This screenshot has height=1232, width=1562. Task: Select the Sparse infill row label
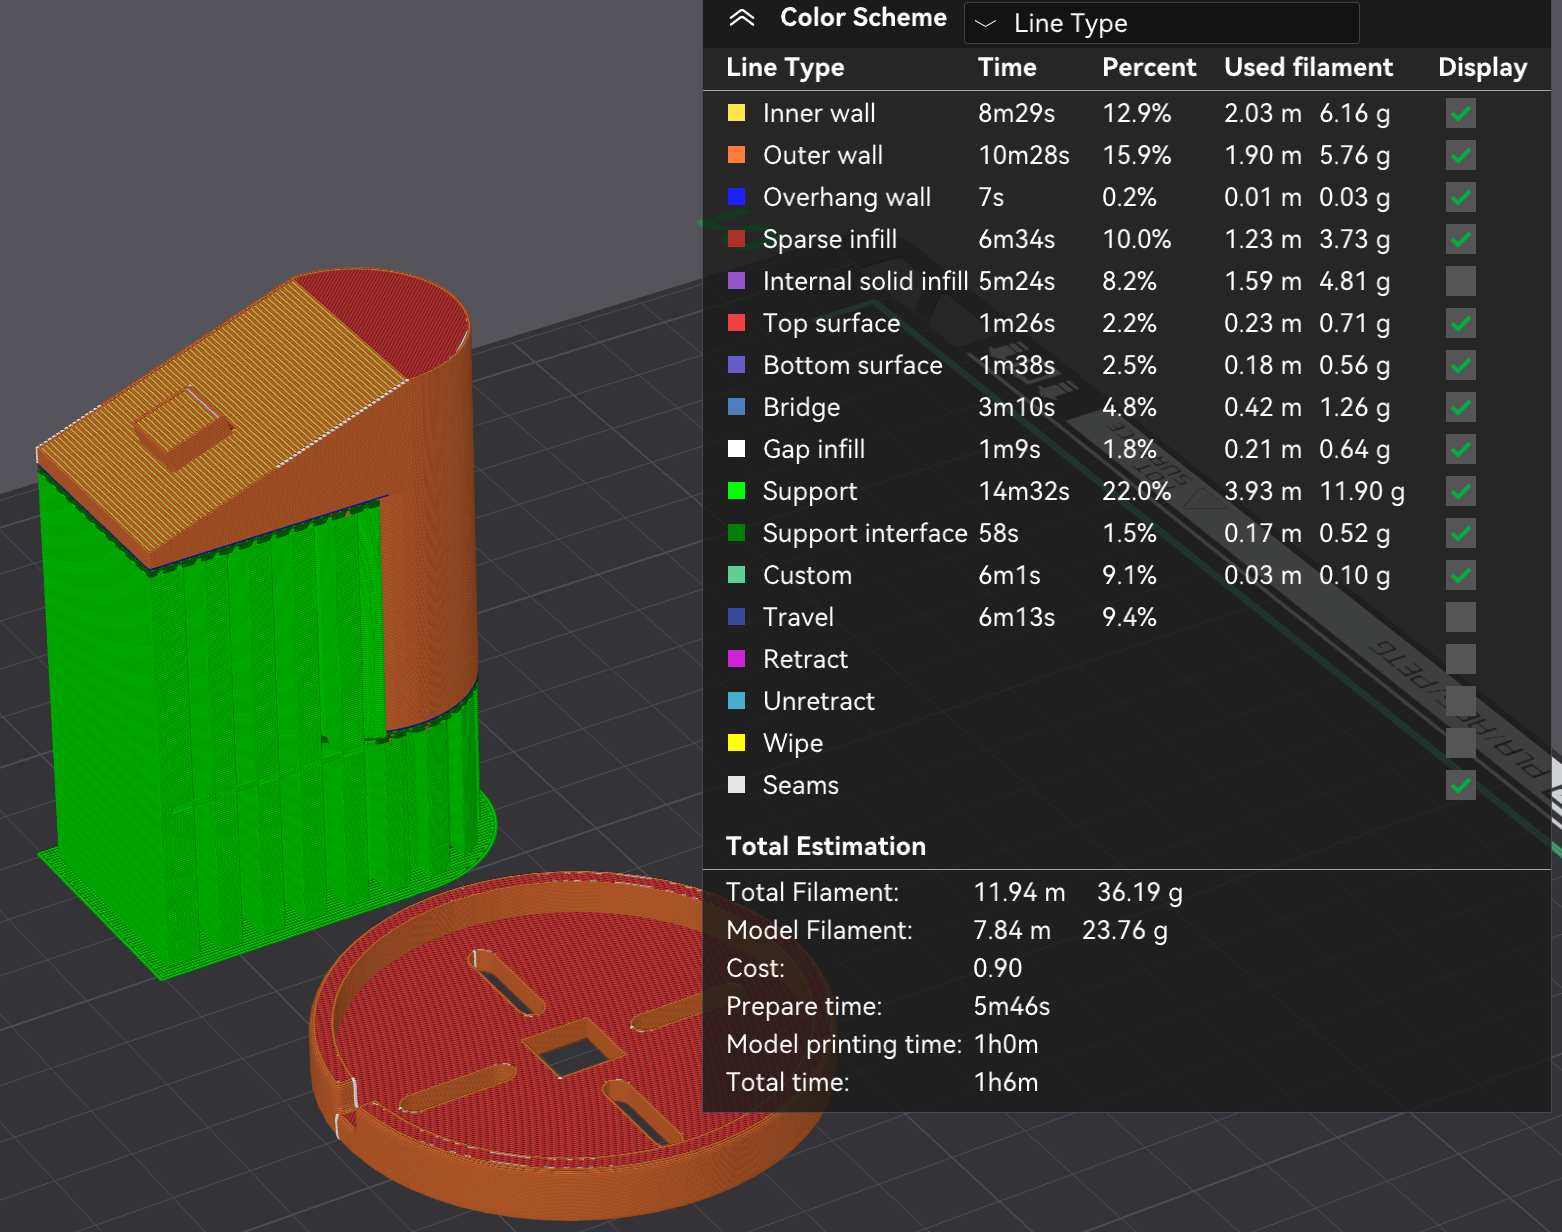tap(830, 239)
